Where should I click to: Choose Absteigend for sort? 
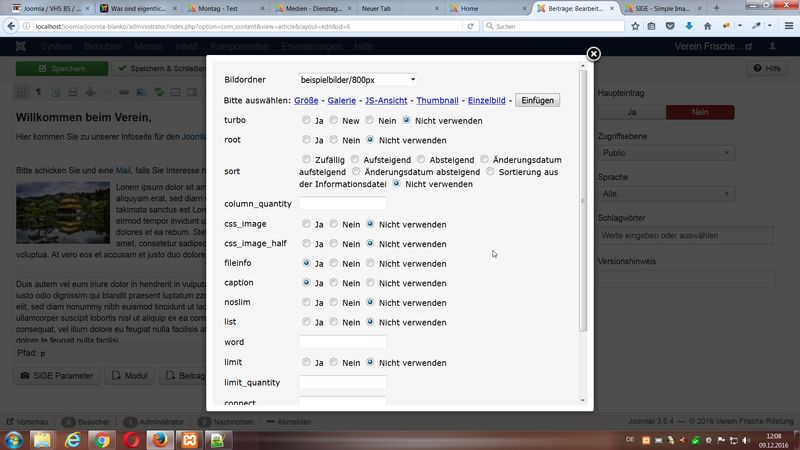pyautogui.click(x=421, y=159)
